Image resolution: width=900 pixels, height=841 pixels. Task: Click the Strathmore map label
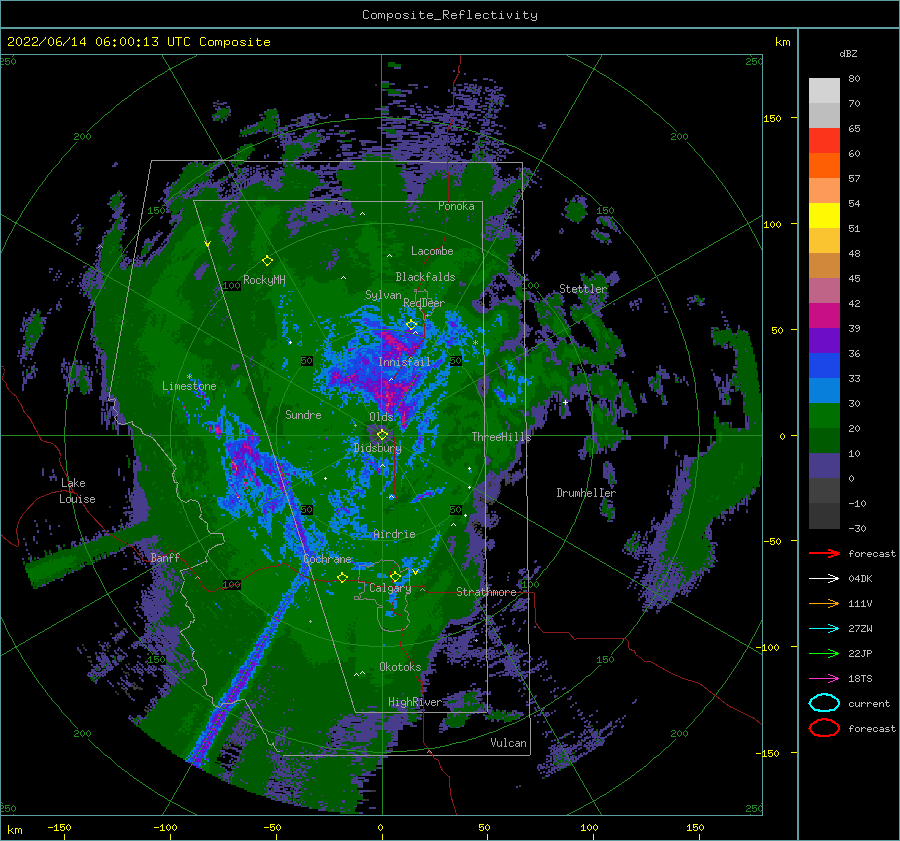coord(486,592)
